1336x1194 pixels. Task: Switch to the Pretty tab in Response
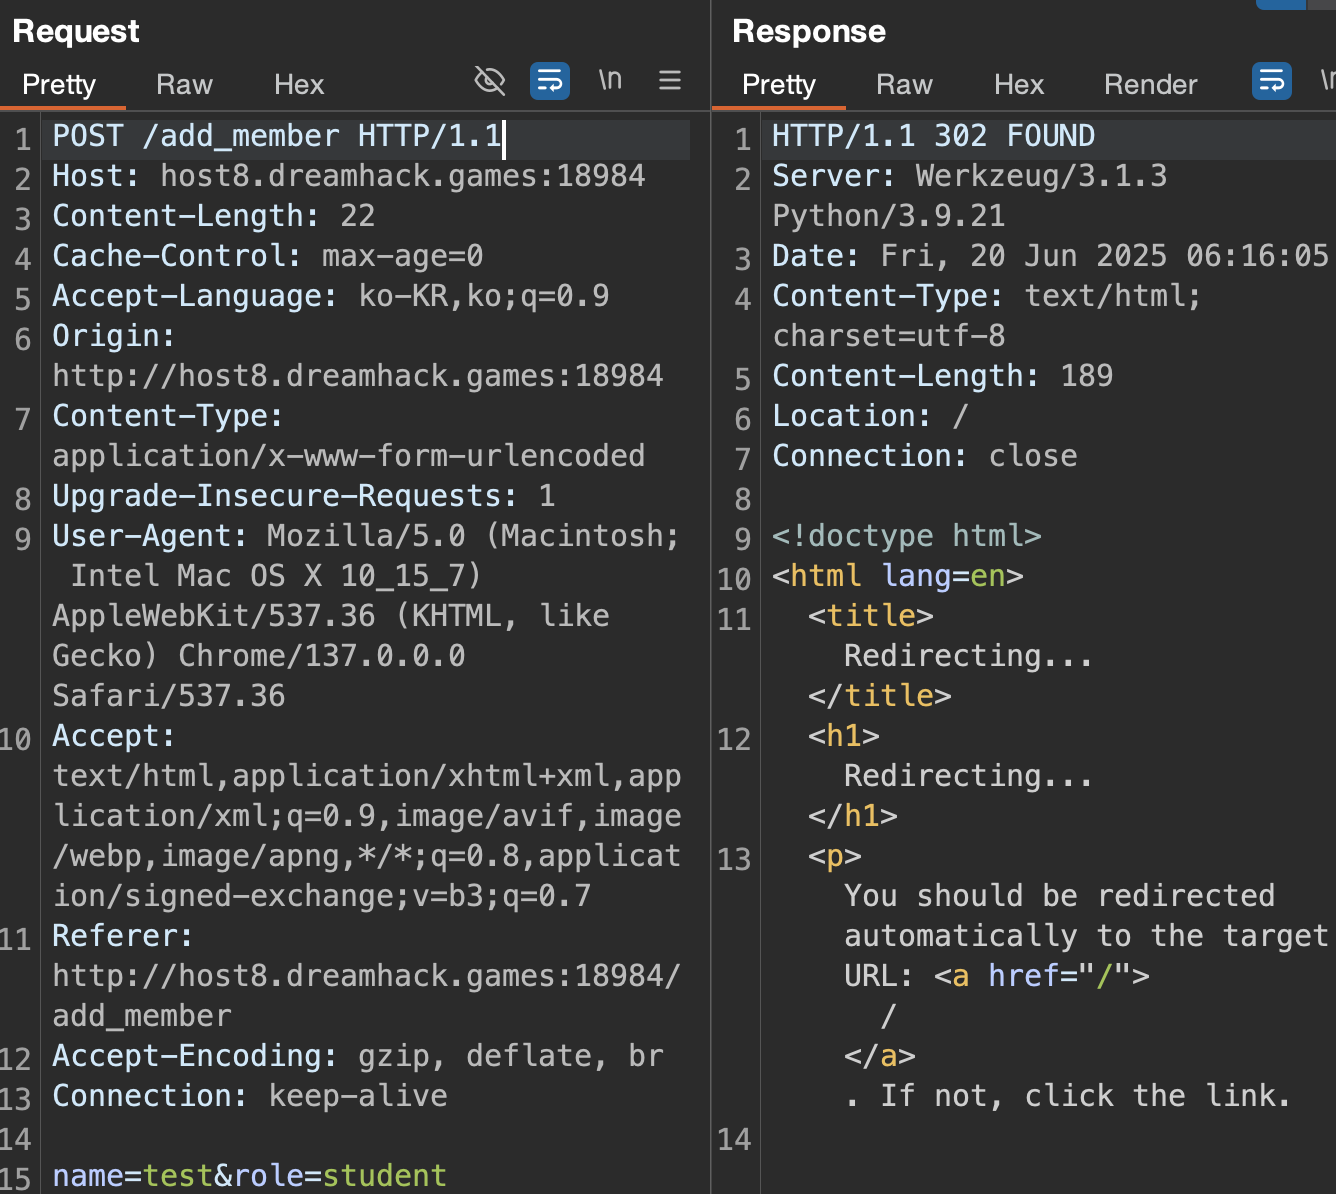click(779, 84)
